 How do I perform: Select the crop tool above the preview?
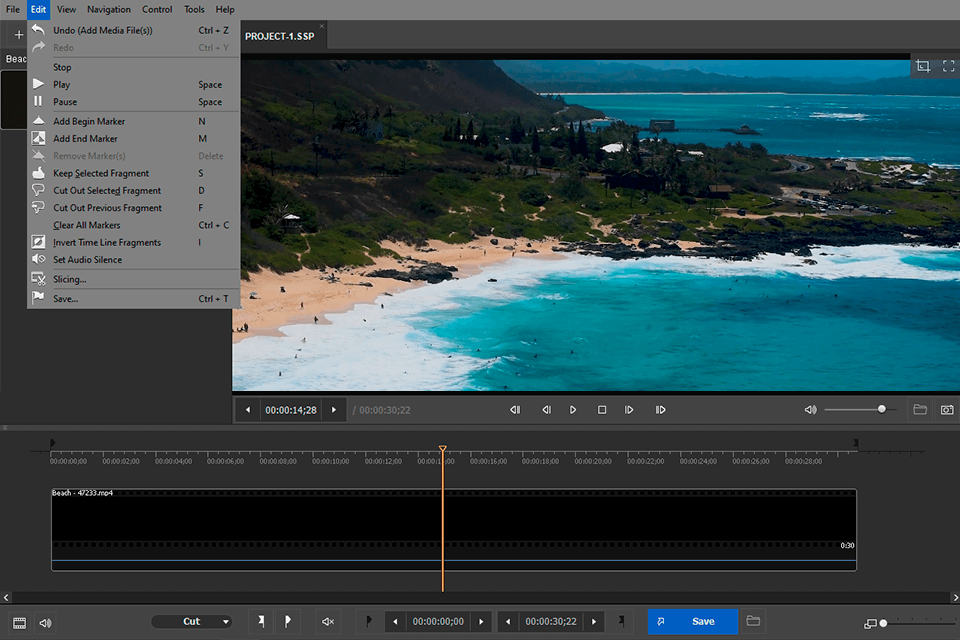[924, 66]
